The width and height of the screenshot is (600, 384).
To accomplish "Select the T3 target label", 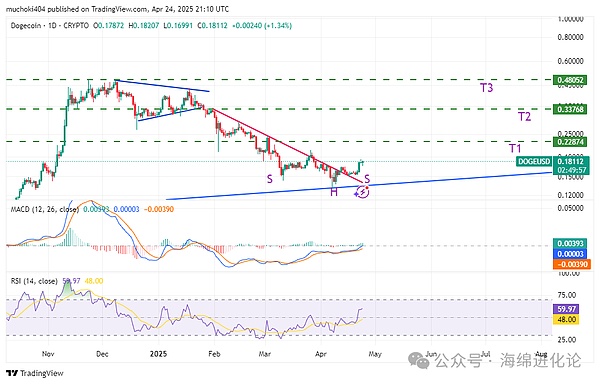I will [486, 88].
